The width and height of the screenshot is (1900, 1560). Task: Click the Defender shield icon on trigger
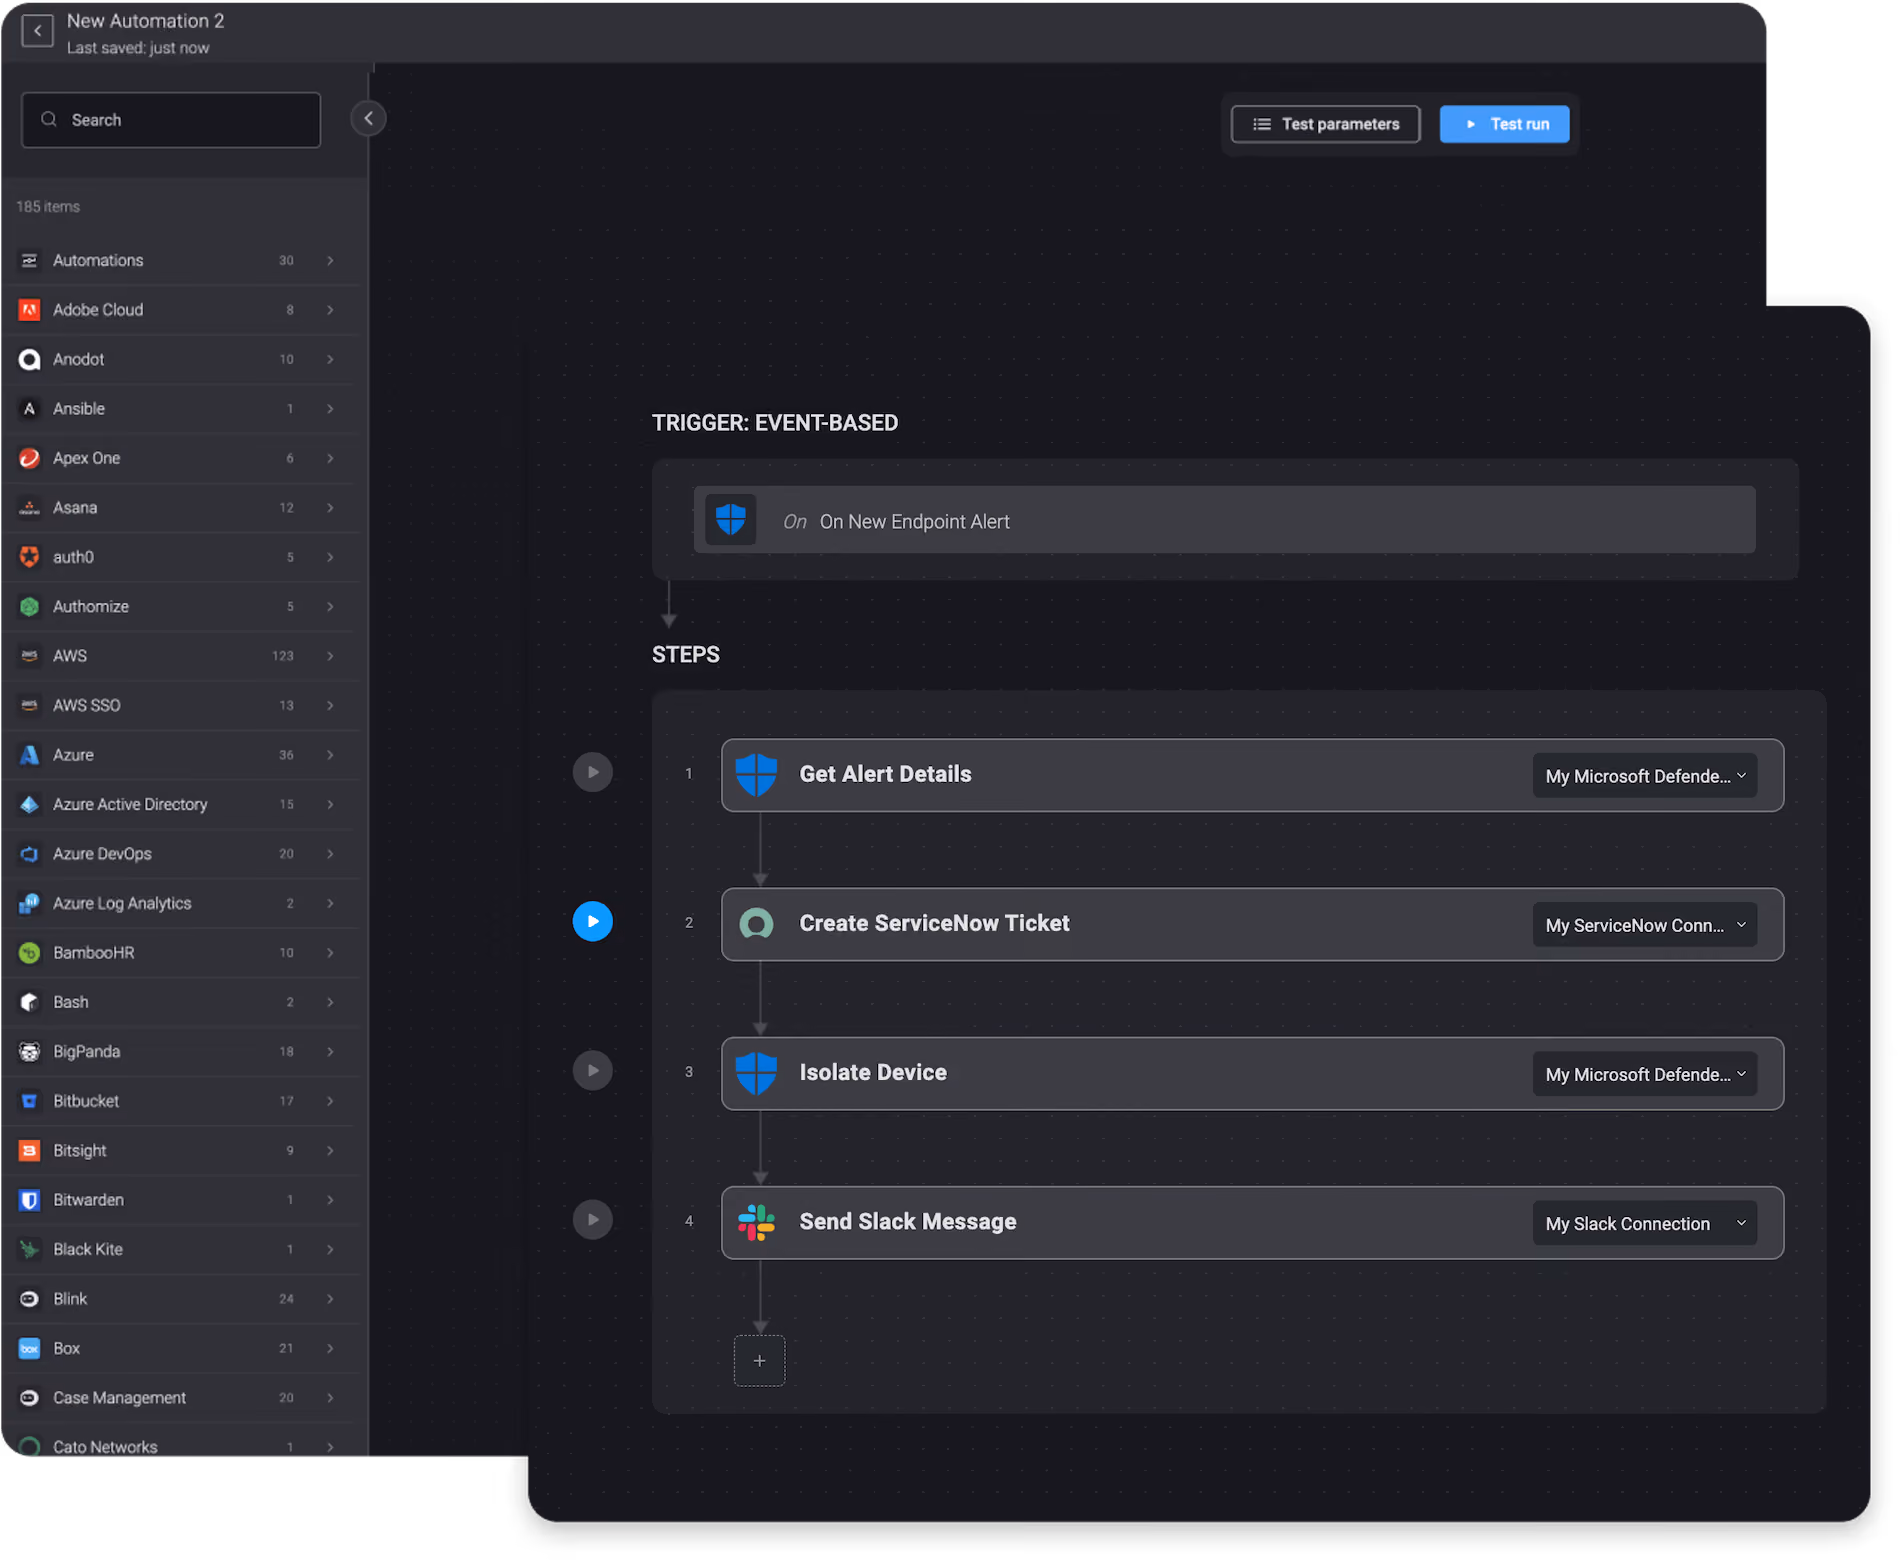point(731,520)
